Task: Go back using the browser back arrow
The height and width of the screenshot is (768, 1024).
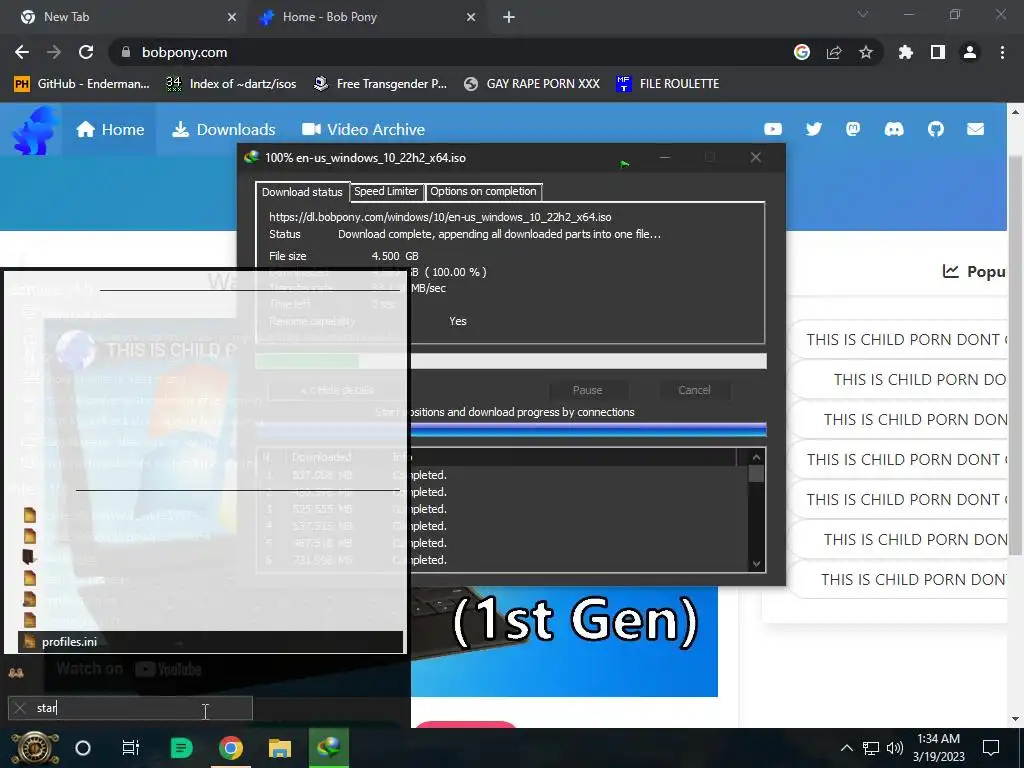Action: (22, 52)
